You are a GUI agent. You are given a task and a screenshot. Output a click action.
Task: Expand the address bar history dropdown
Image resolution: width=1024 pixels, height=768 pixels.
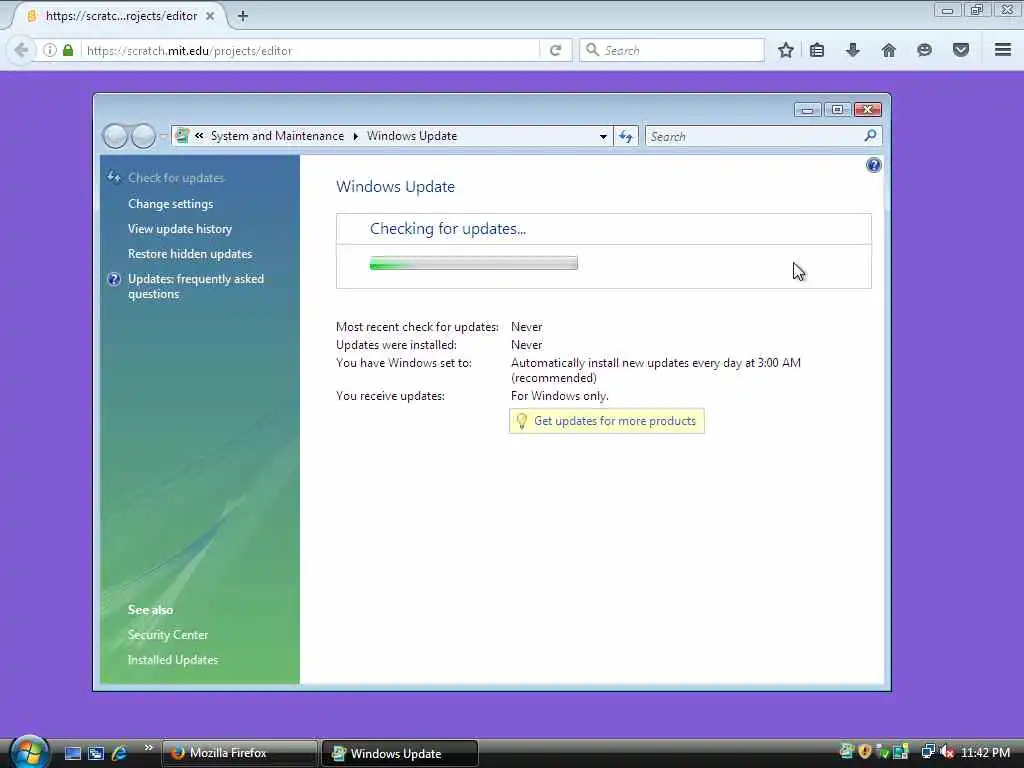[x=603, y=136]
